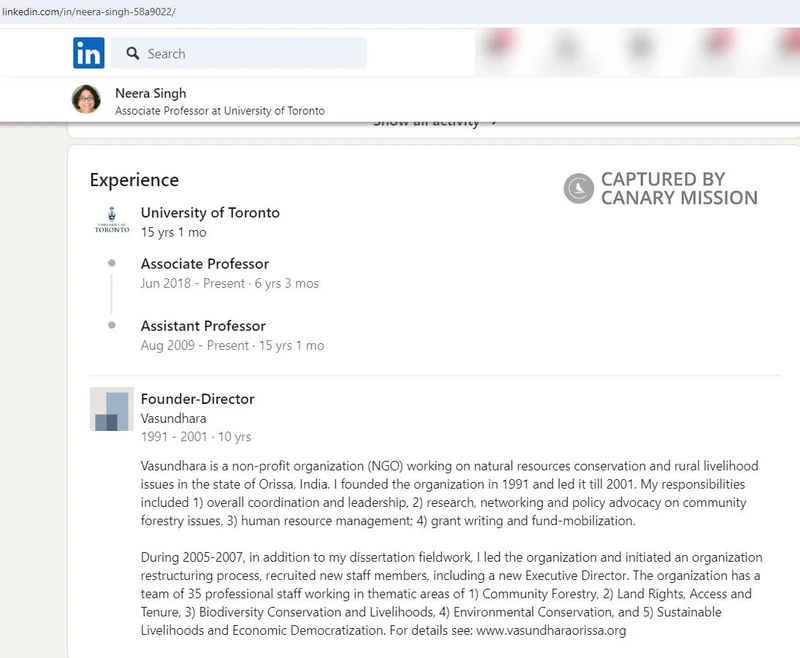
Task: Open the University of Toronto experience entry
Action: 210,213
